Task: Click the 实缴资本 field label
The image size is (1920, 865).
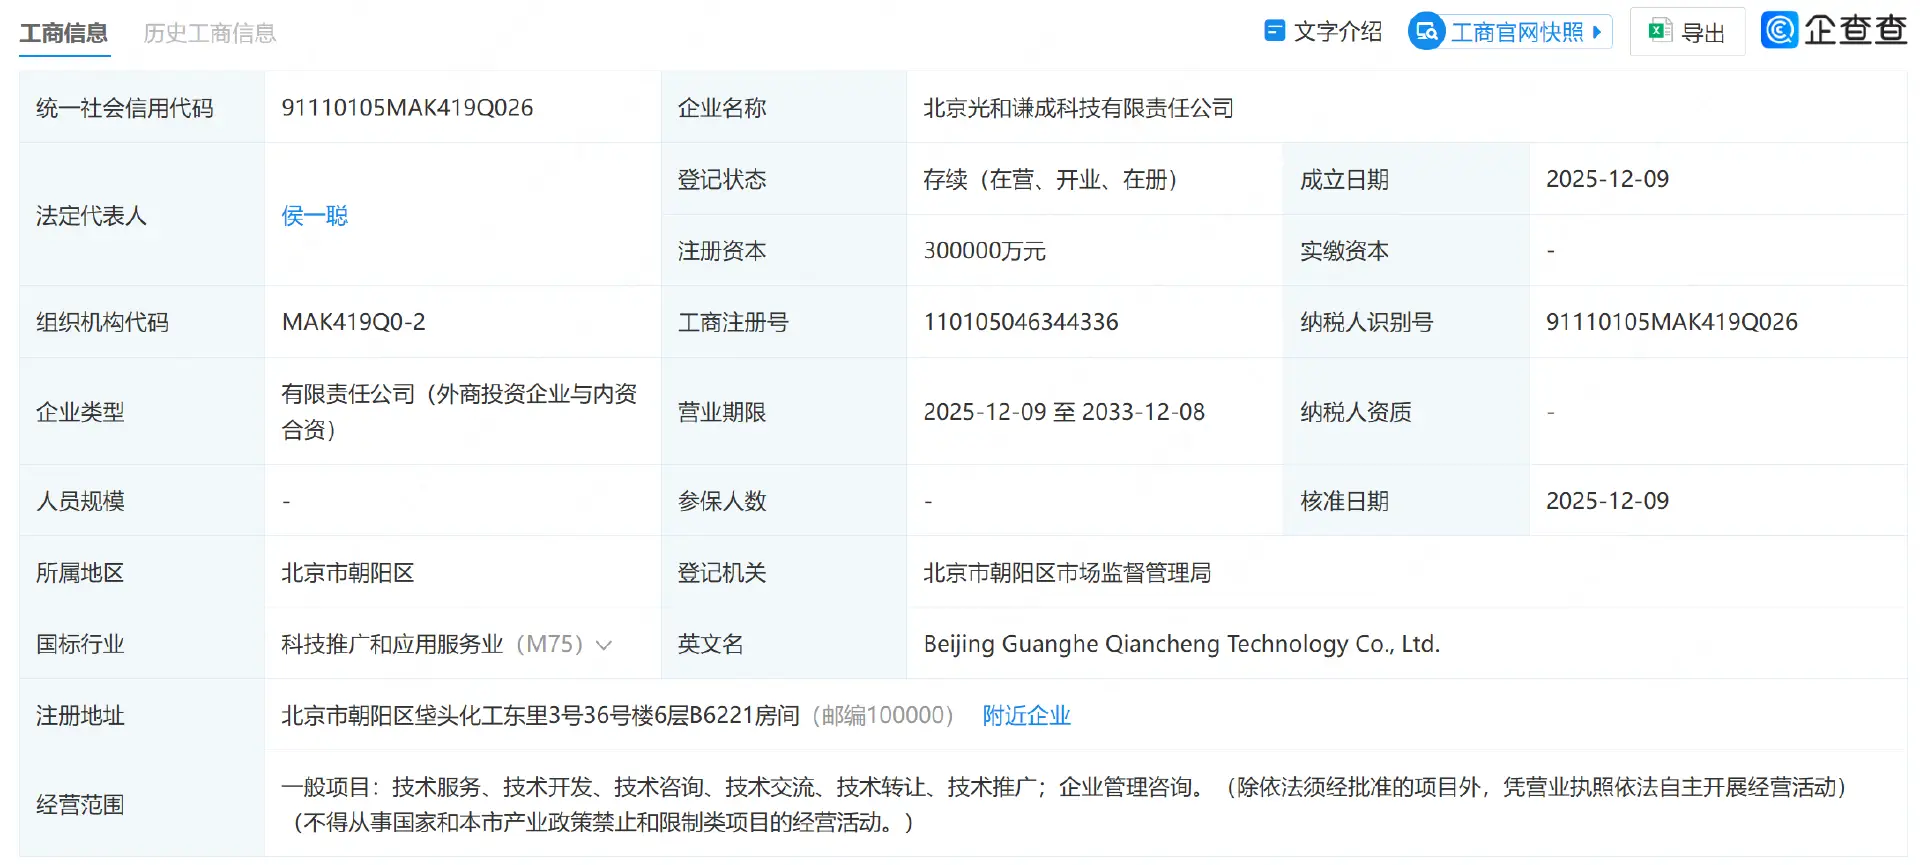Action: pos(1344,251)
